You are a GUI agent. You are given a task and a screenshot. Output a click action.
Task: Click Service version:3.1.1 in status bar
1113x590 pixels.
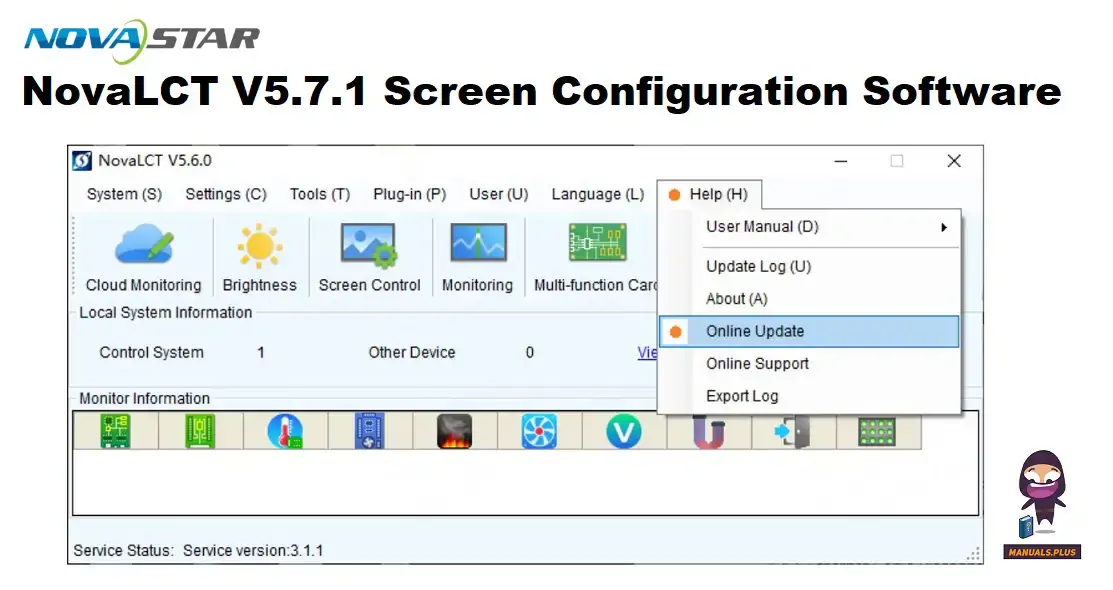253,550
